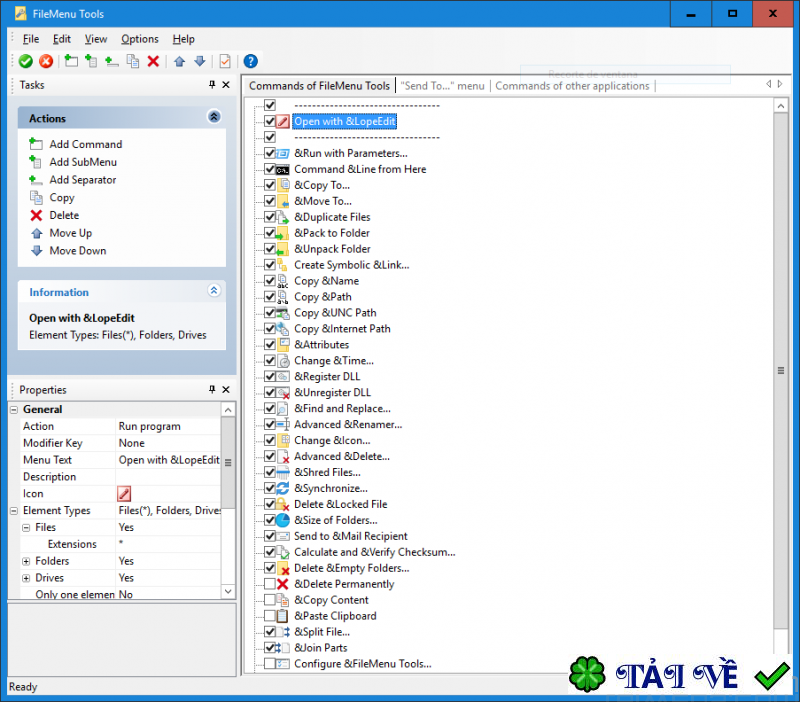This screenshot has height=702, width=800.
Task: Click the Move Down blue arrow toolbar icon
Action: click(x=197, y=61)
